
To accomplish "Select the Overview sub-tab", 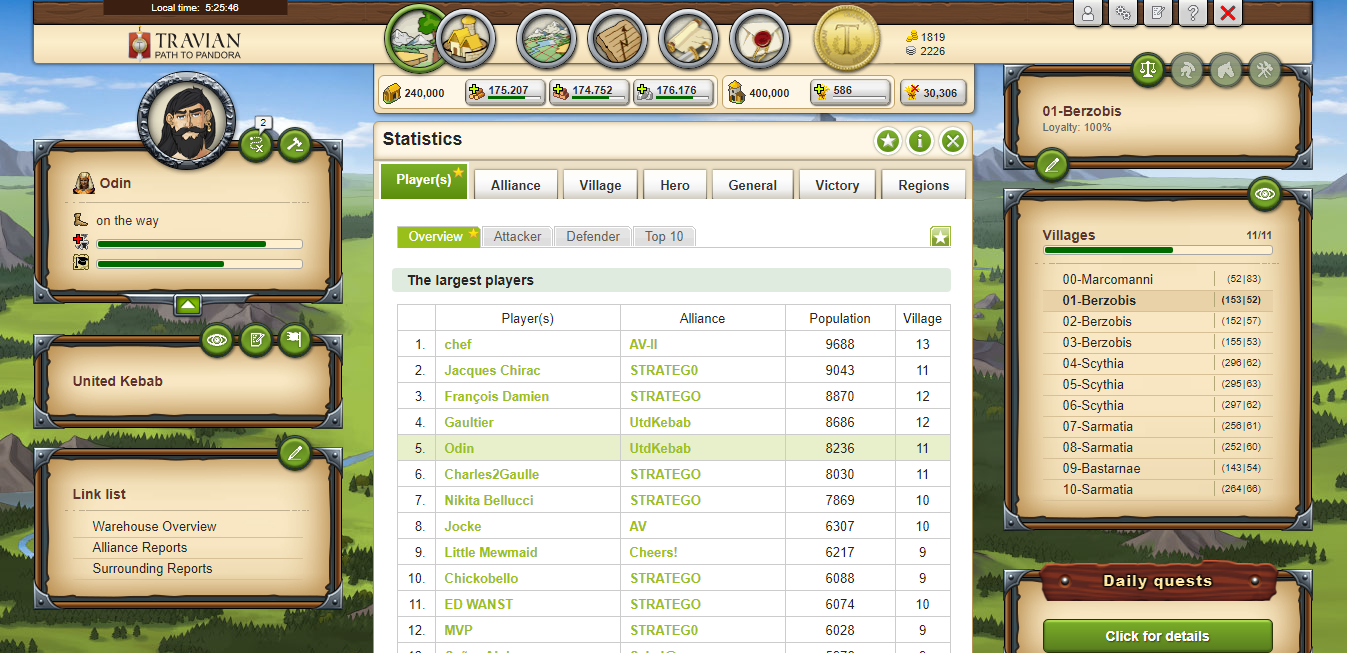I will click(x=438, y=237).
